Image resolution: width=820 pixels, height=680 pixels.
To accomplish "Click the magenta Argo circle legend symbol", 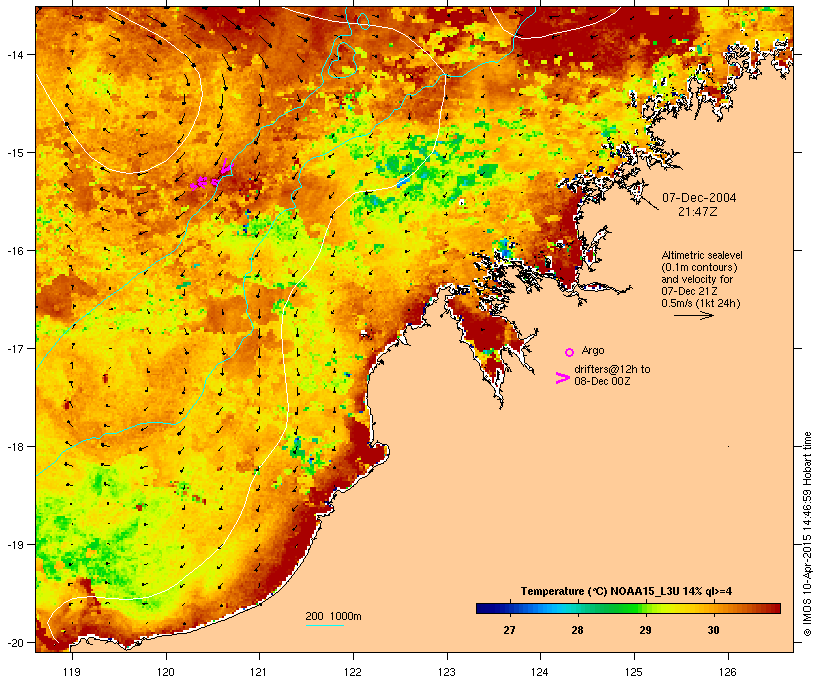I will 570,352.
